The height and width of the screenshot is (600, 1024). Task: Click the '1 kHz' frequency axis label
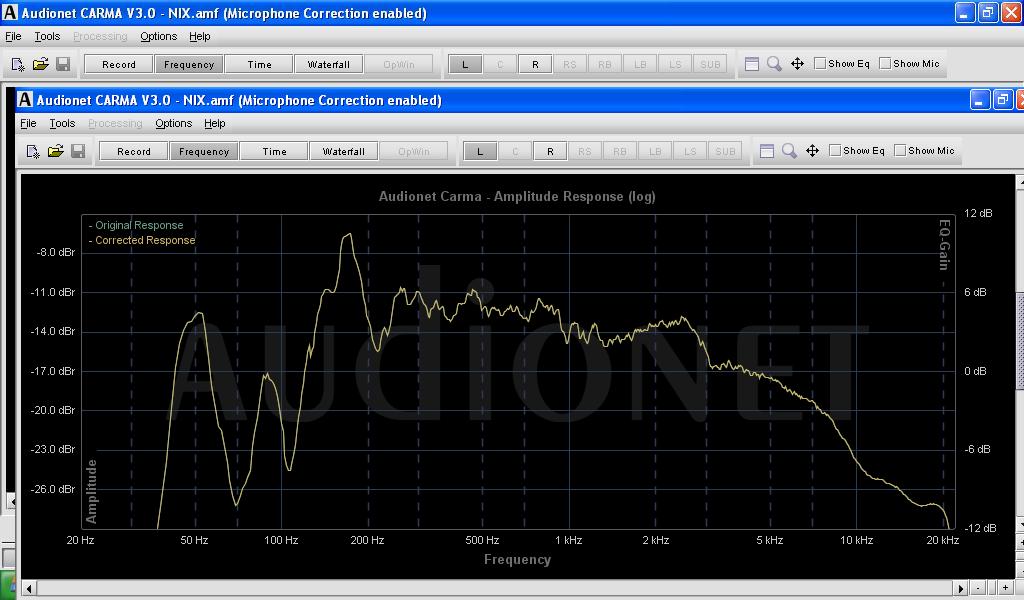click(569, 540)
